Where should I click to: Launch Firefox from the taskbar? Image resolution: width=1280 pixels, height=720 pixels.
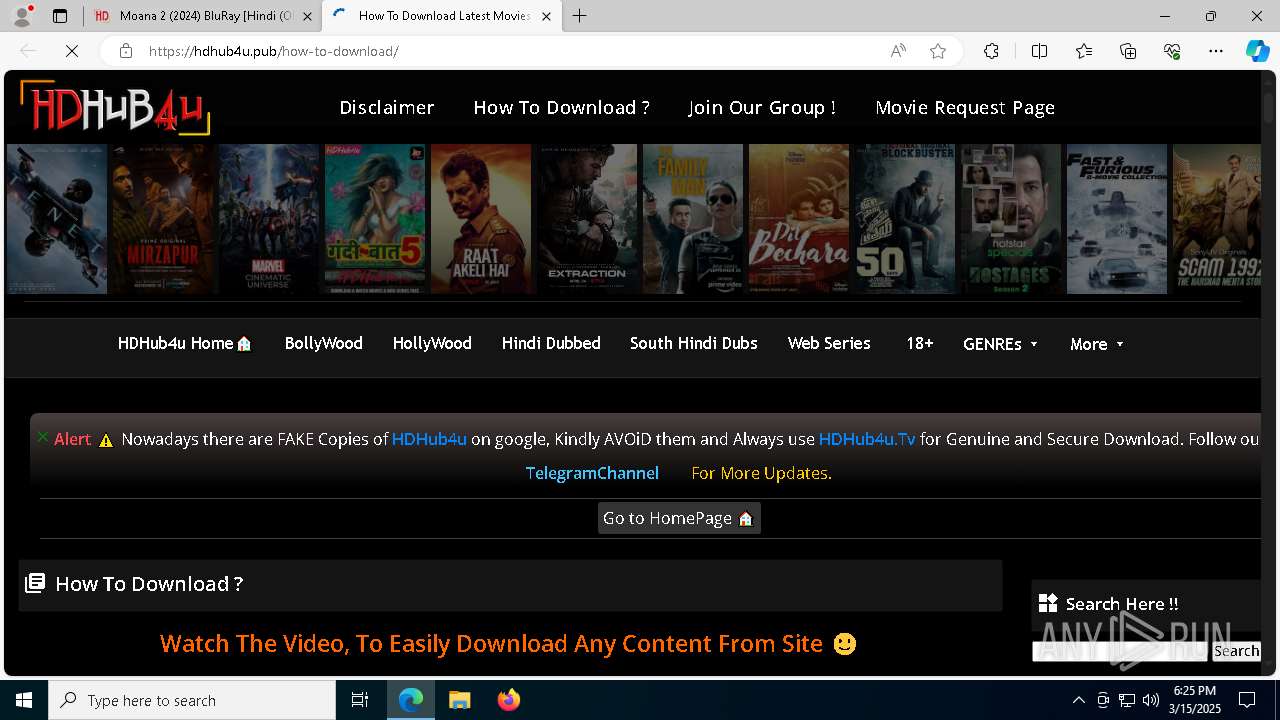[509, 700]
